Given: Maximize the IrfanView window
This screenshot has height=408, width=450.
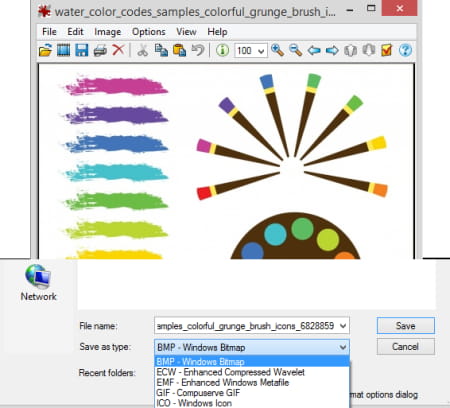Looking at the screenshot, I should click(371, 9).
